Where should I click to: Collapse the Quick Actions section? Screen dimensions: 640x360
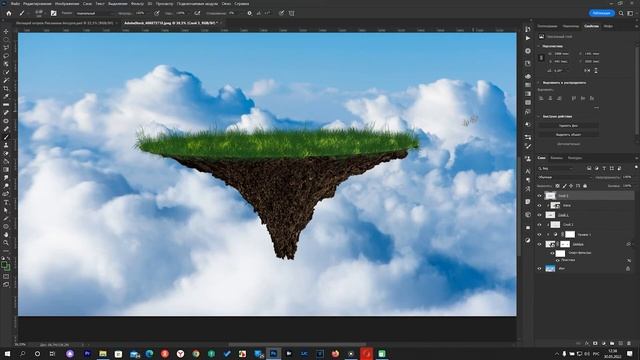(539, 116)
